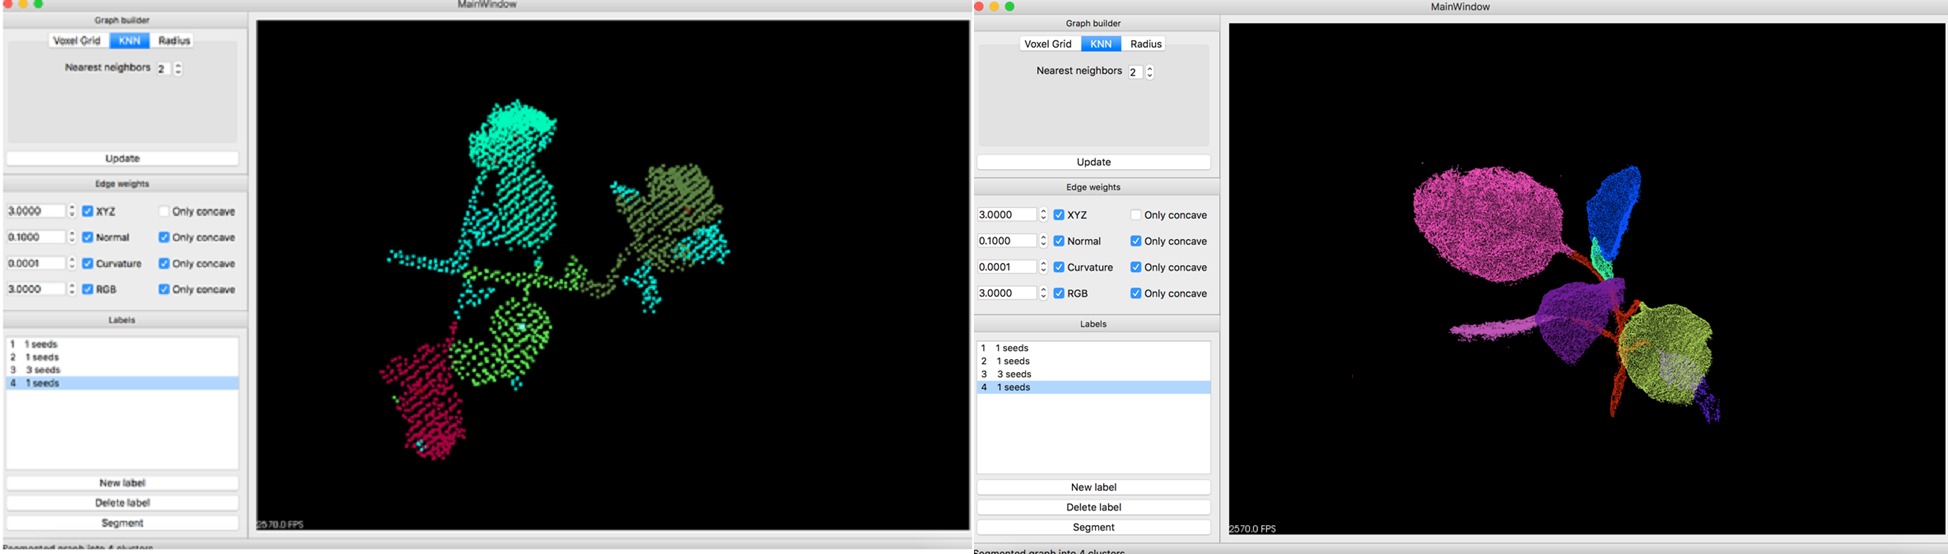Image resolution: width=1948 pixels, height=554 pixels.
Task: Toggle RGB checkbox in right window
Action: (x=1059, y=293)
